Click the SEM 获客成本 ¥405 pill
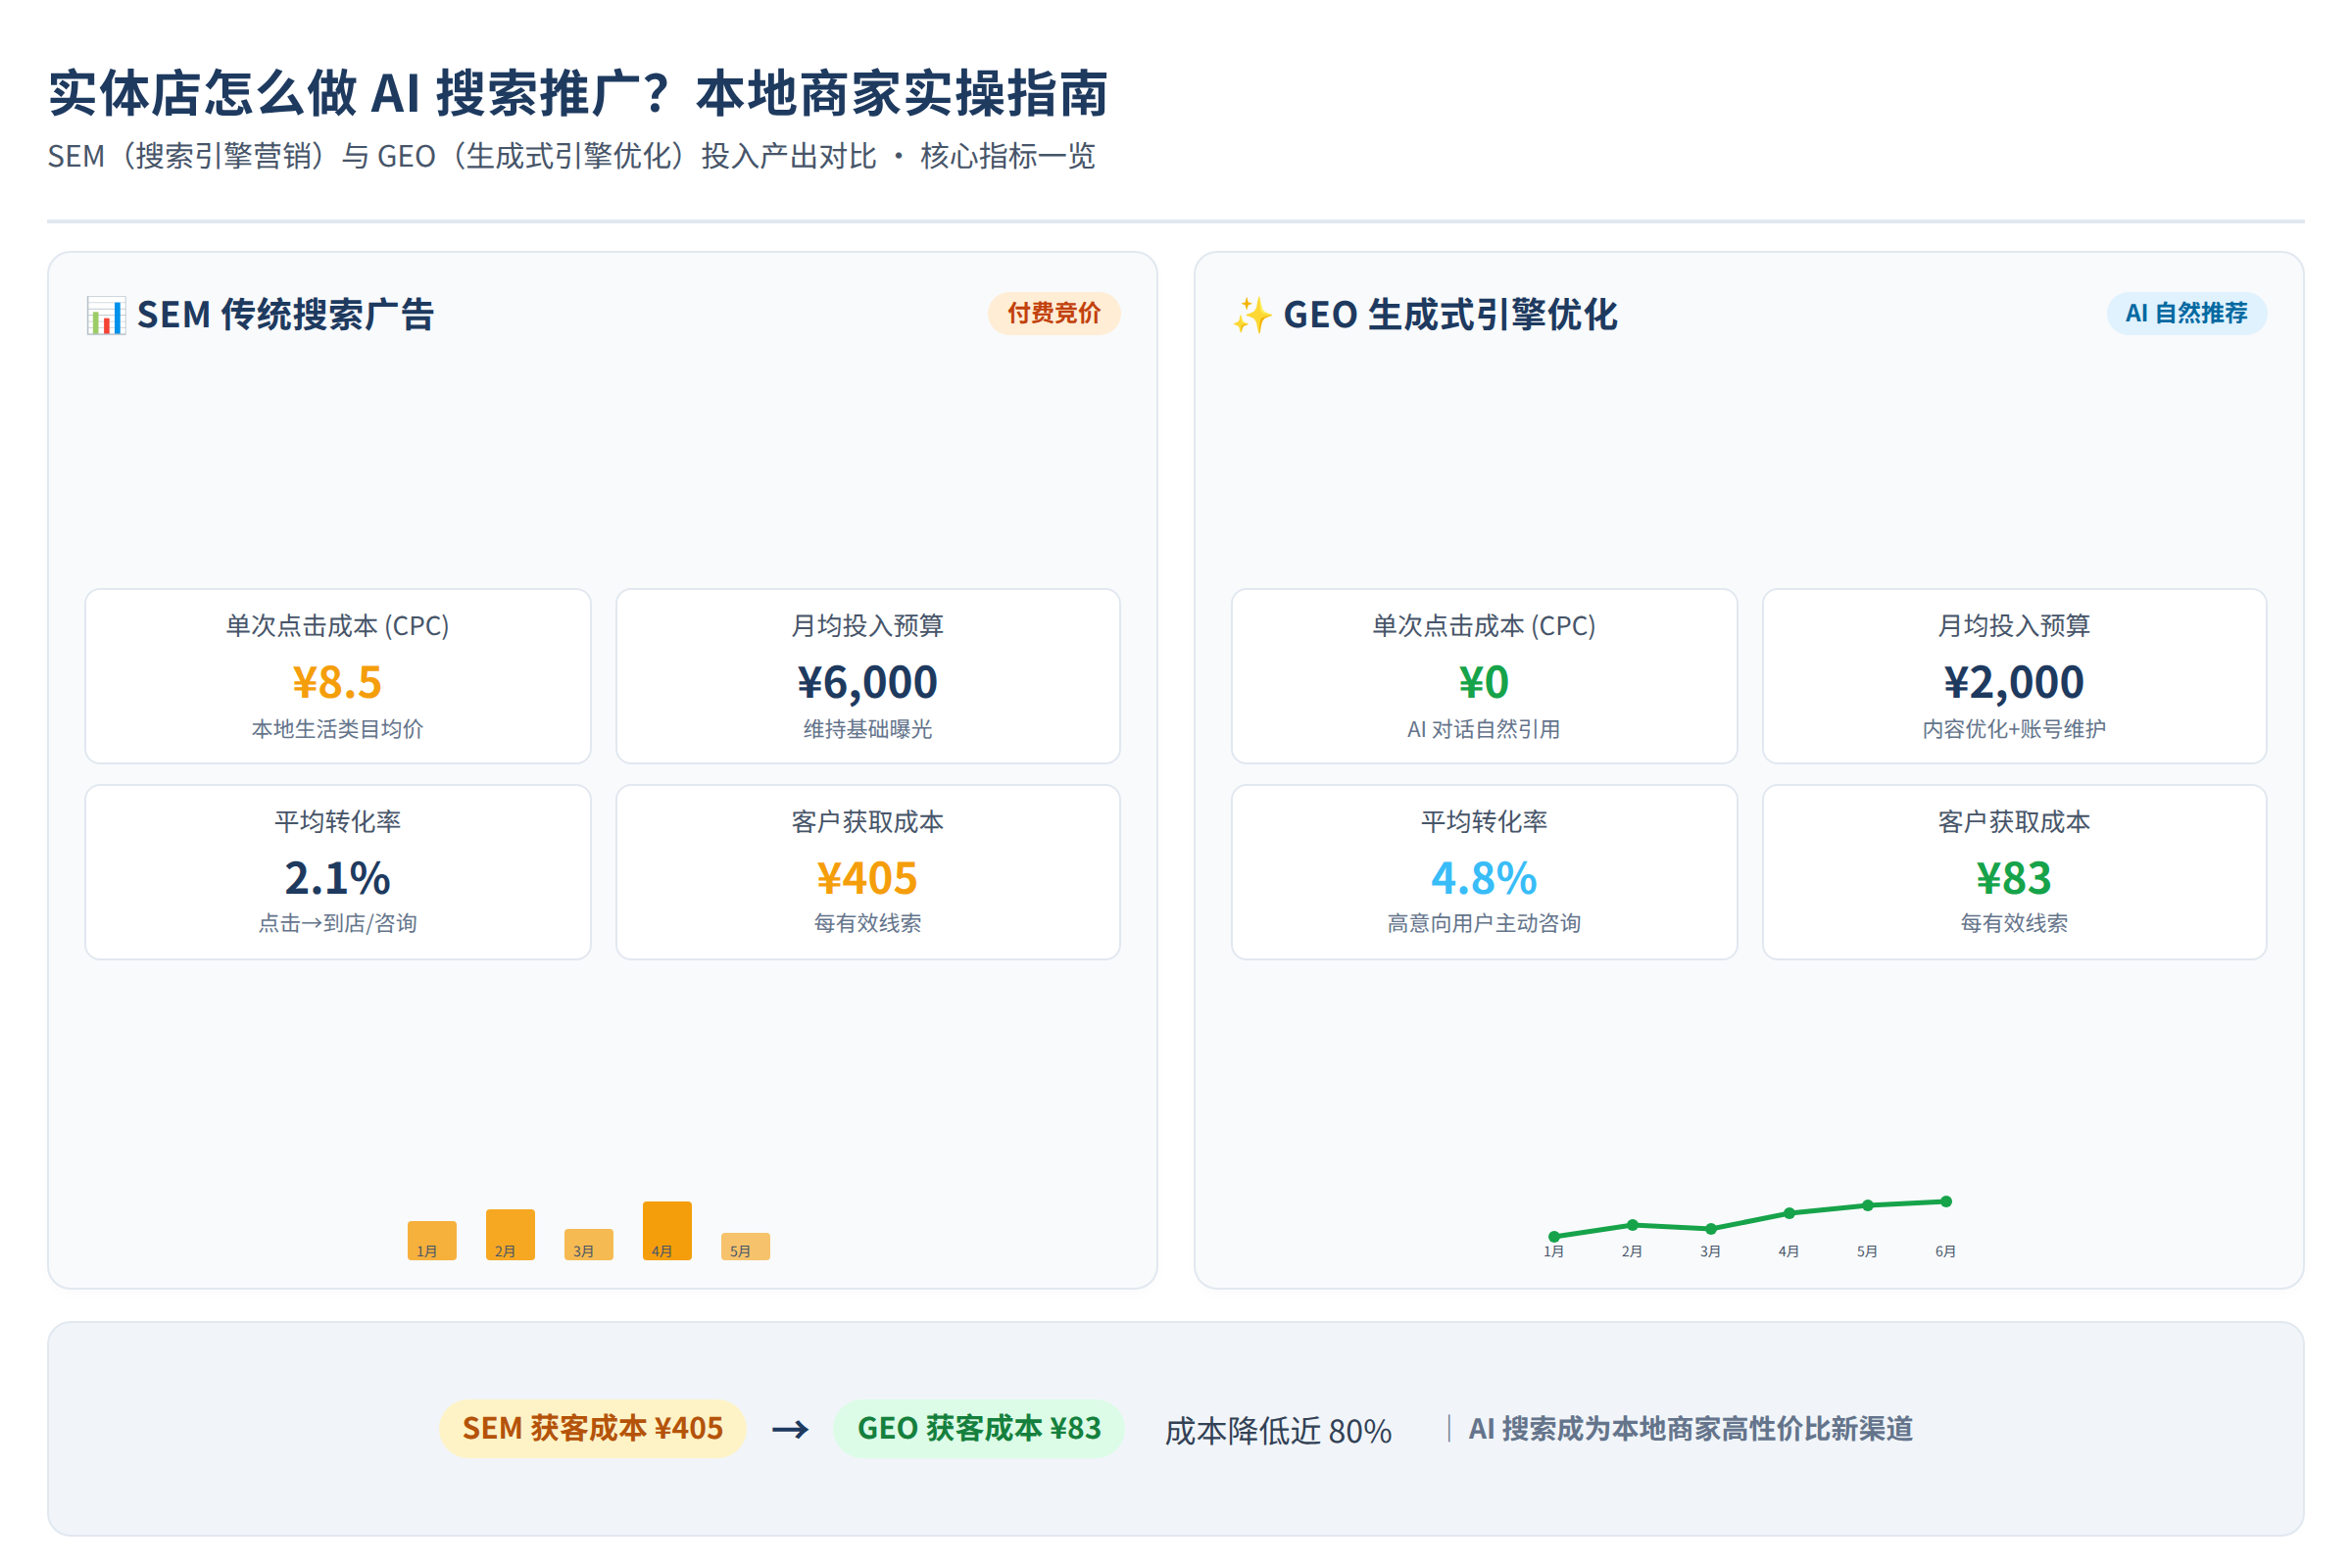 pyautogui.click(x=592, y=1428)
